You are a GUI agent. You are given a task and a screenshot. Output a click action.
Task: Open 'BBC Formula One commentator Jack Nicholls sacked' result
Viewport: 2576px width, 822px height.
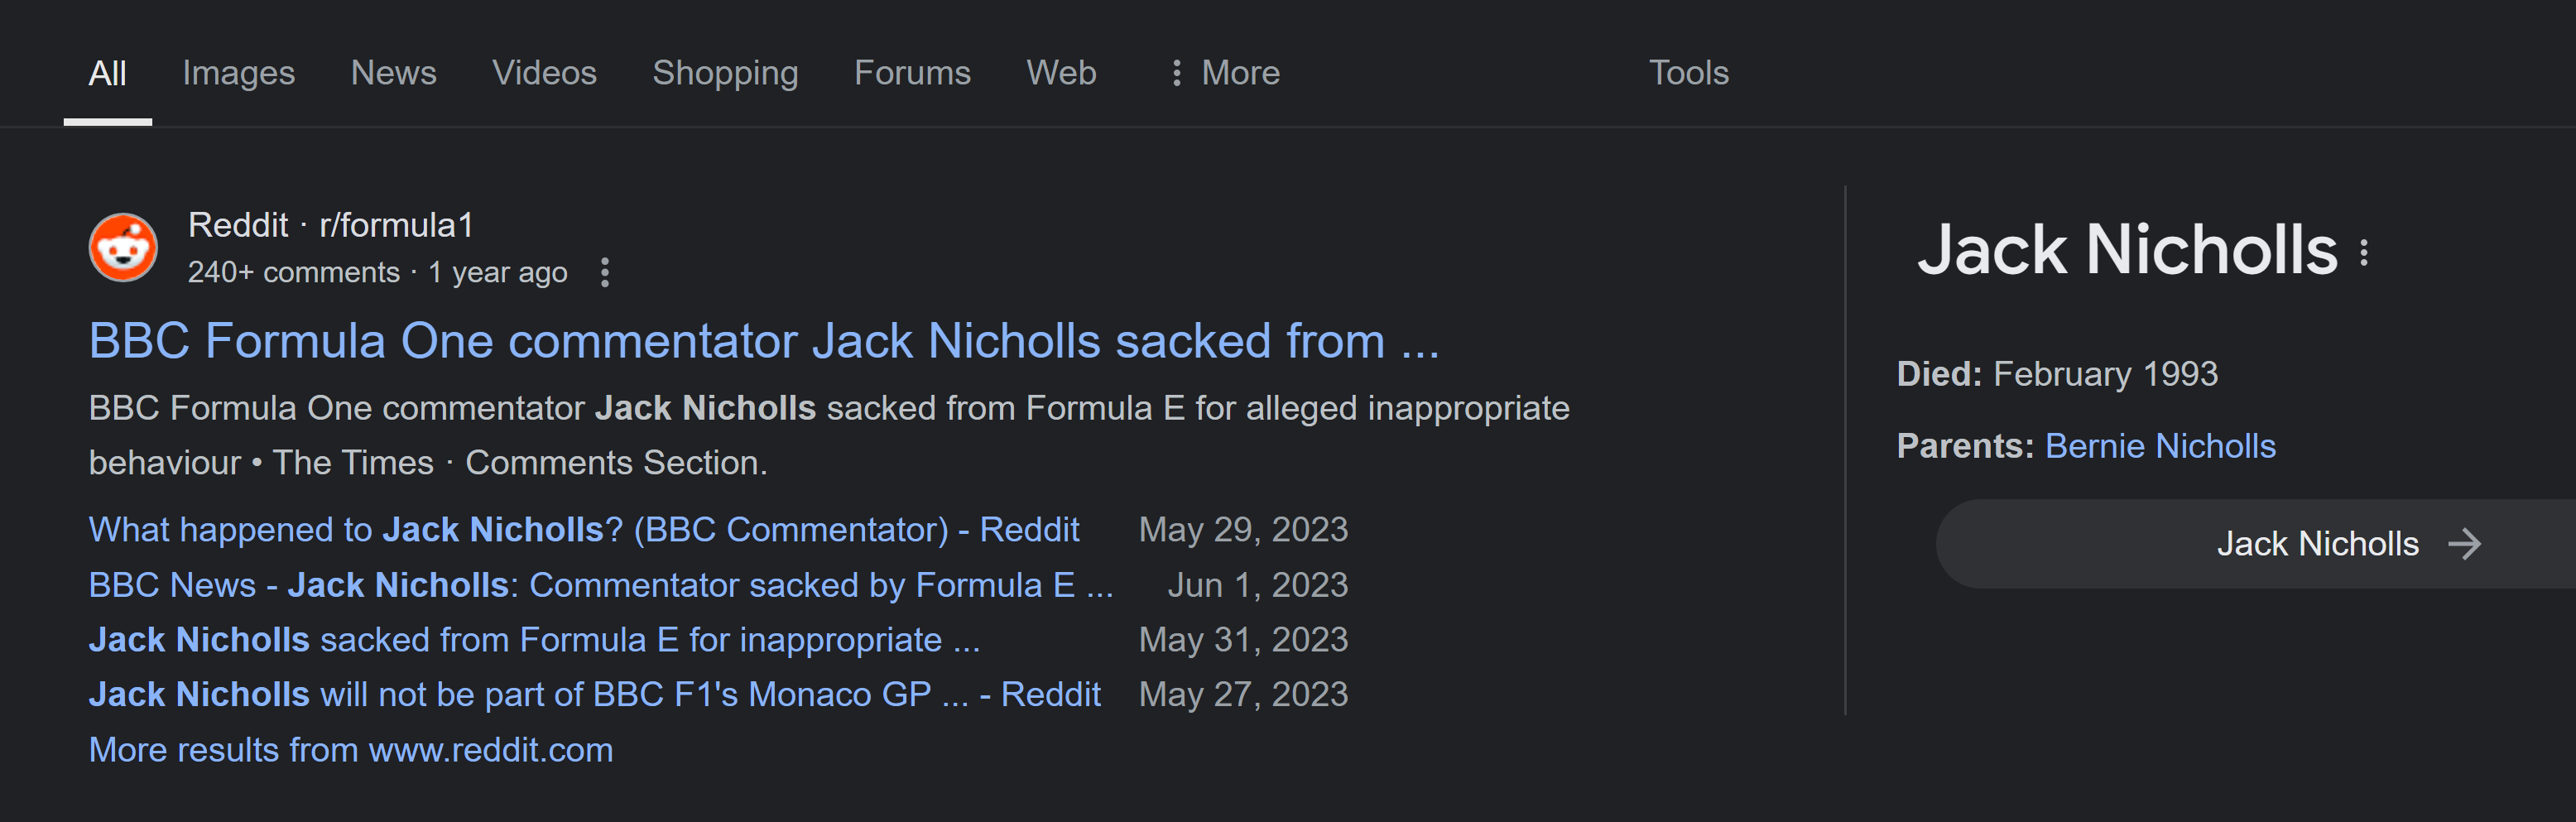(764, 341)
